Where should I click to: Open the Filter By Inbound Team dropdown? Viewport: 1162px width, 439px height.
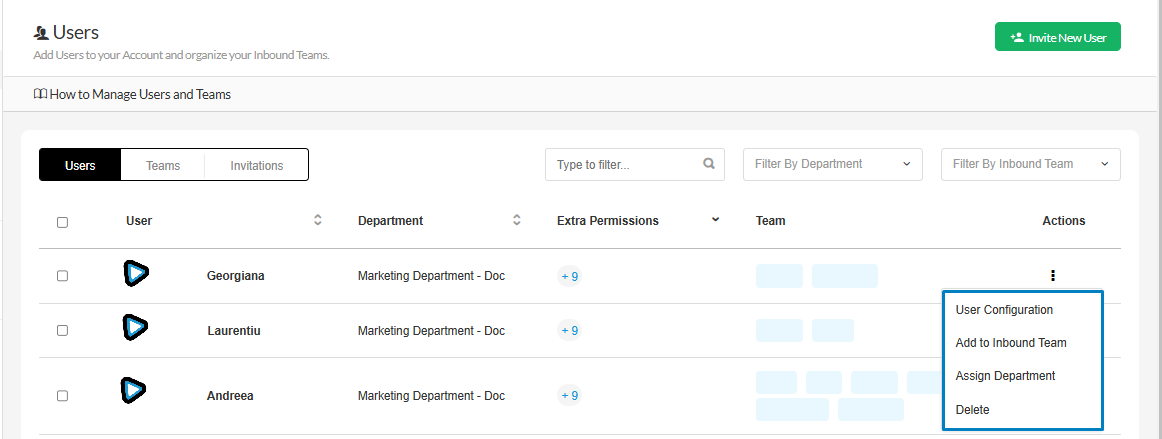coord(1030,164)
